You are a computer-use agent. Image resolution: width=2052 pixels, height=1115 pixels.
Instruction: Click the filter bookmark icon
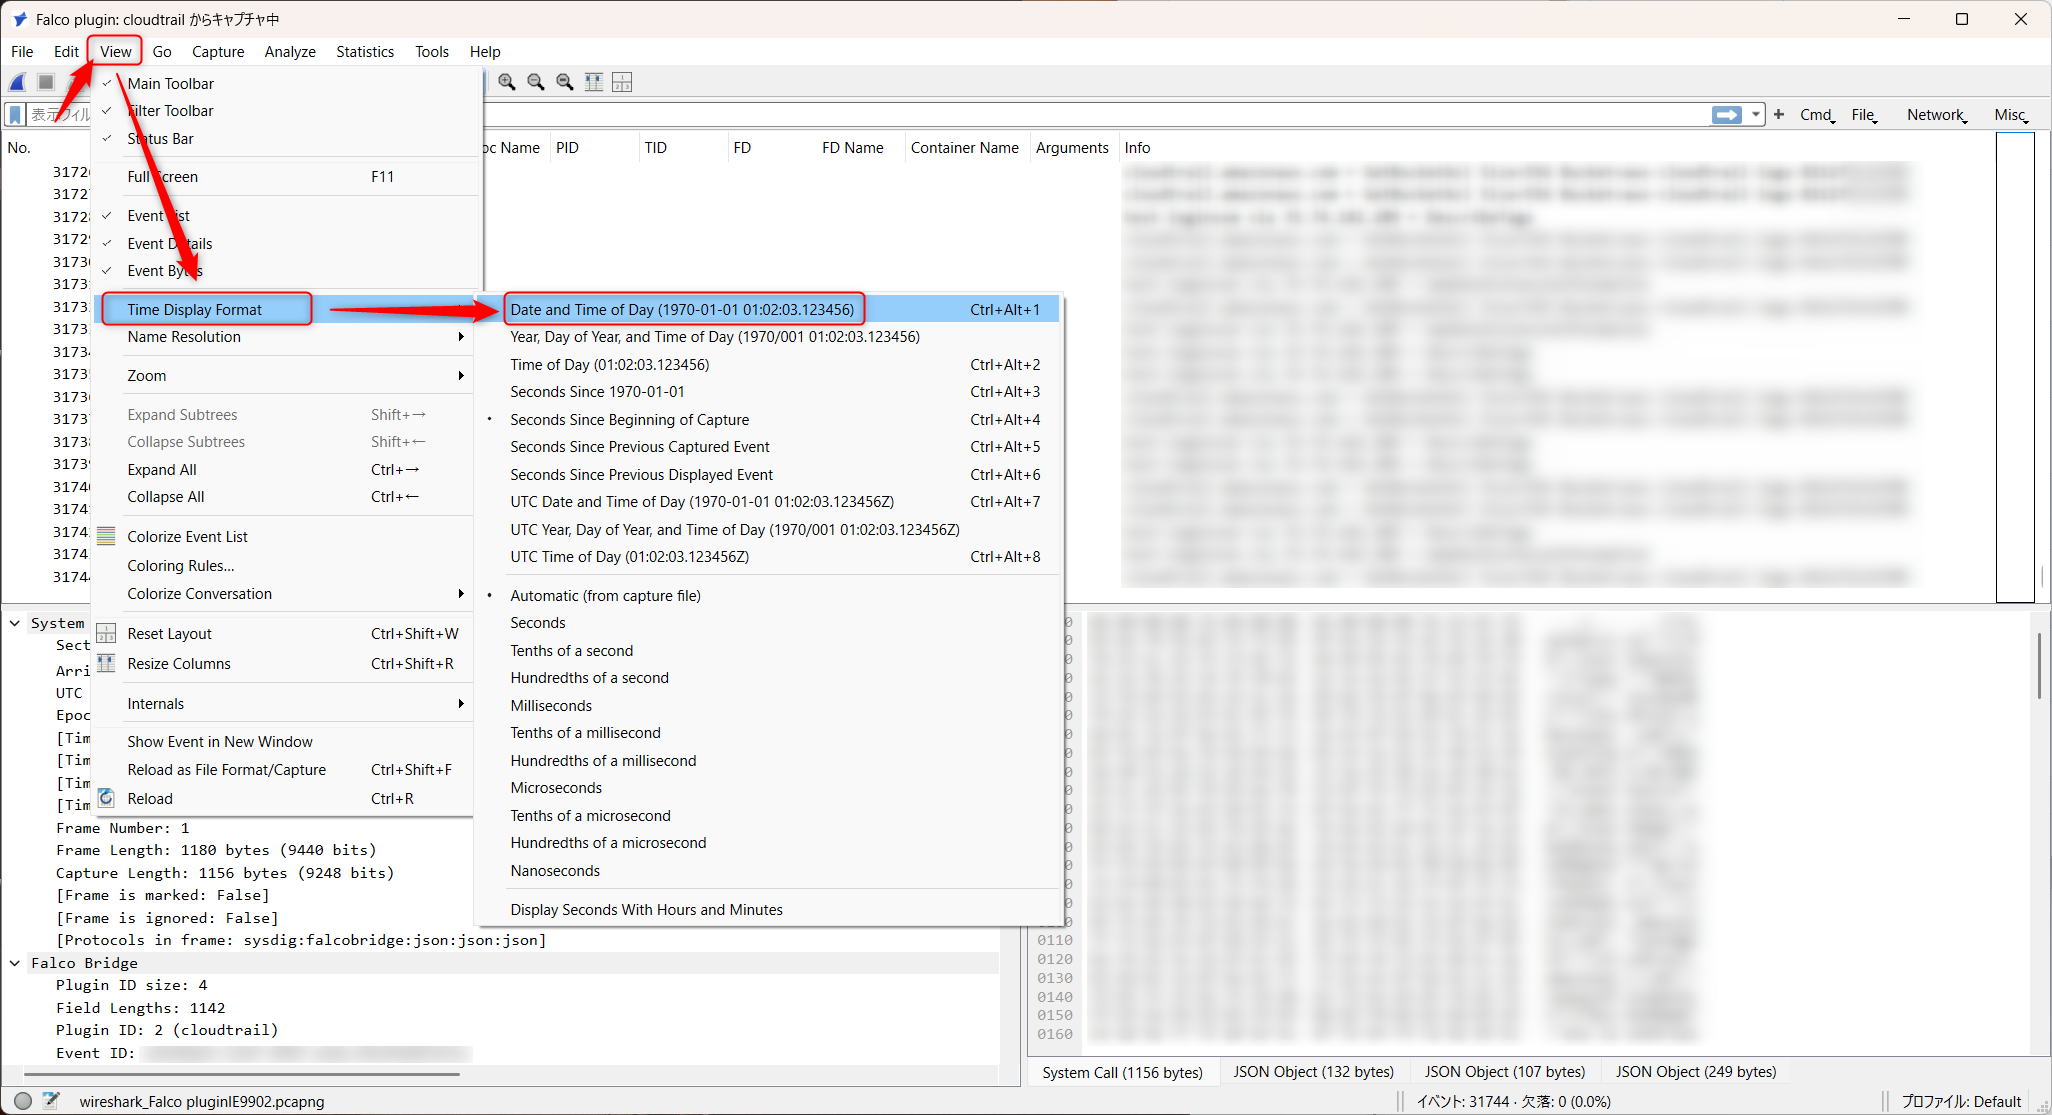coord(15,115)
